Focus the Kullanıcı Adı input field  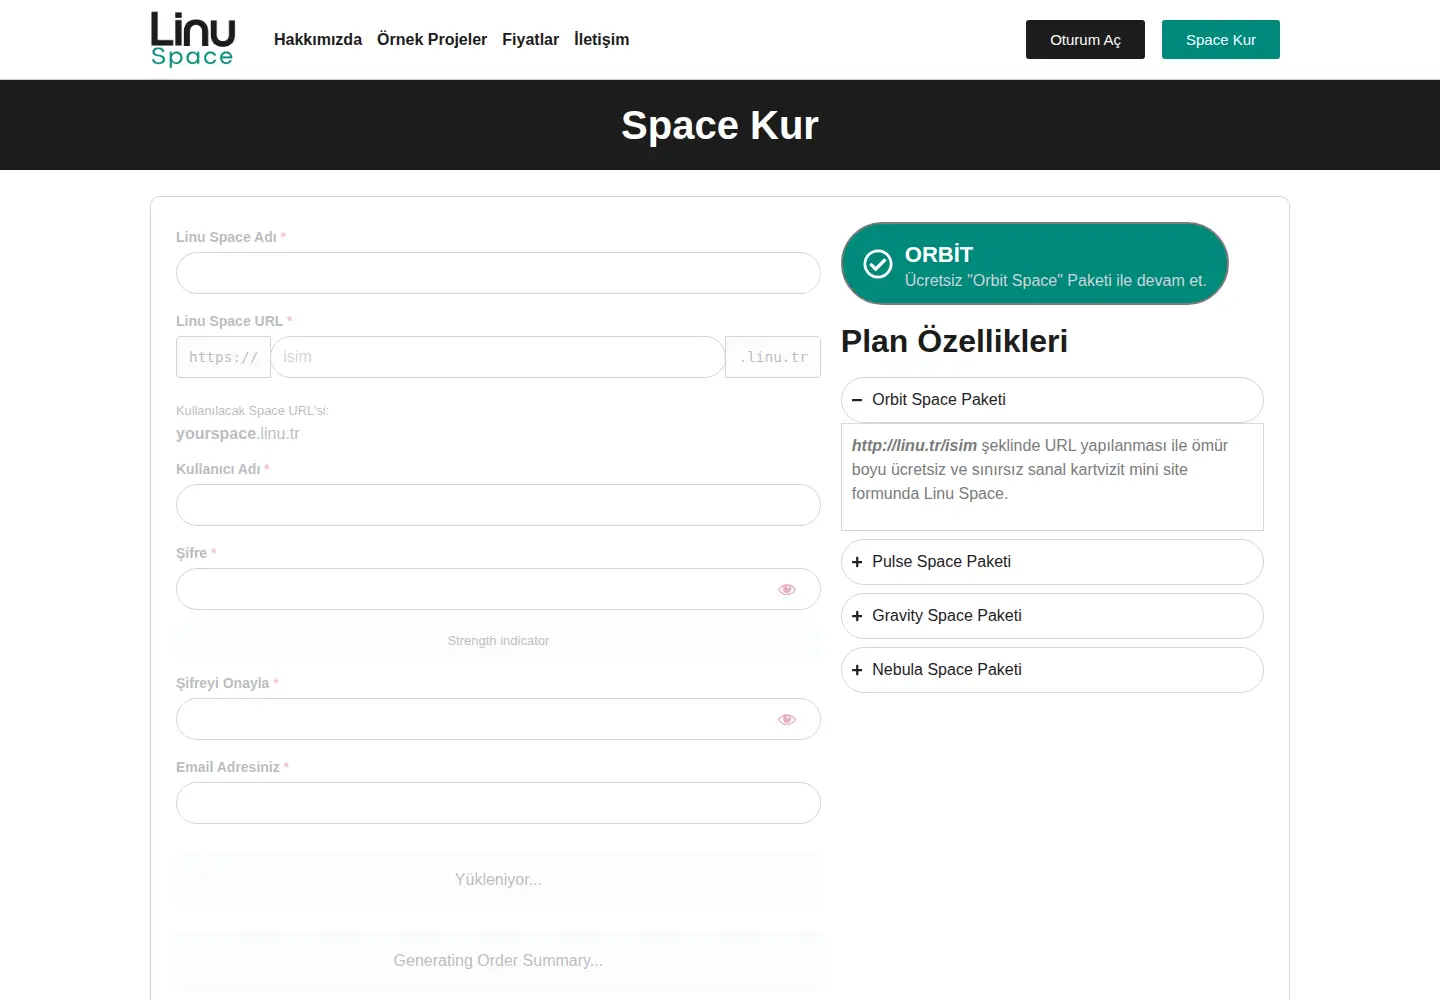(498, 505)
